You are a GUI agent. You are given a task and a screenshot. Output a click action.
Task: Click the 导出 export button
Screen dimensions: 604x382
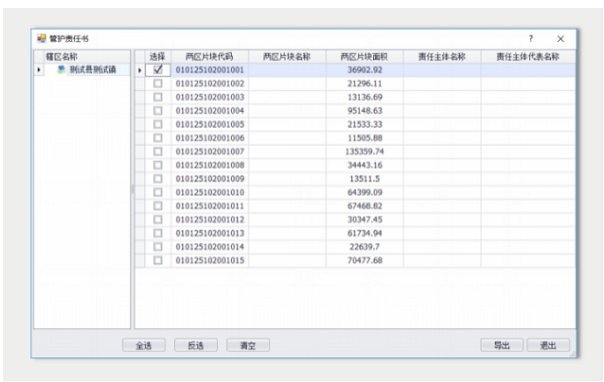tap(502, 345)
